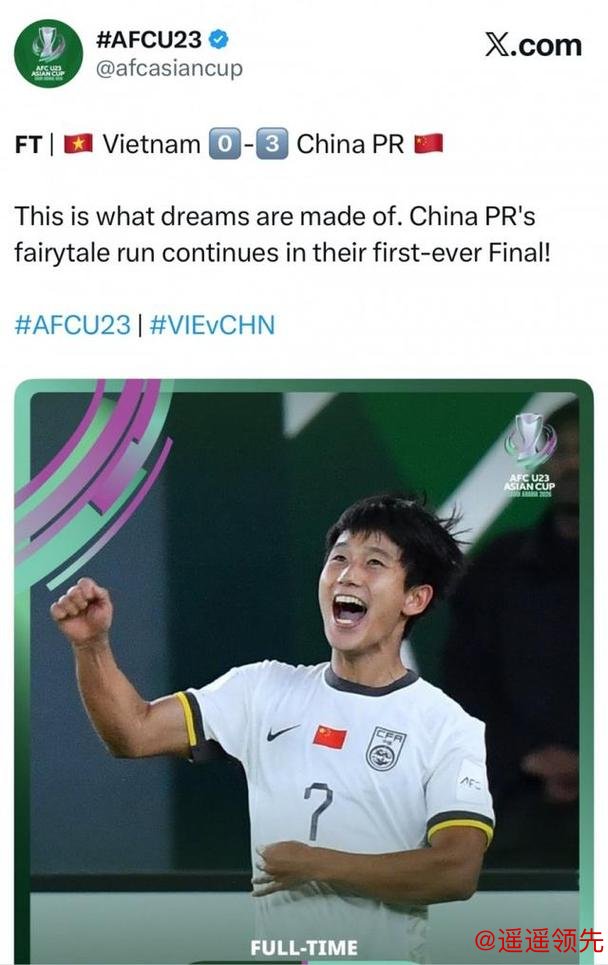608x965 pixels.
Task: Click the zero score keycap emoji
Action: point(225,143)
